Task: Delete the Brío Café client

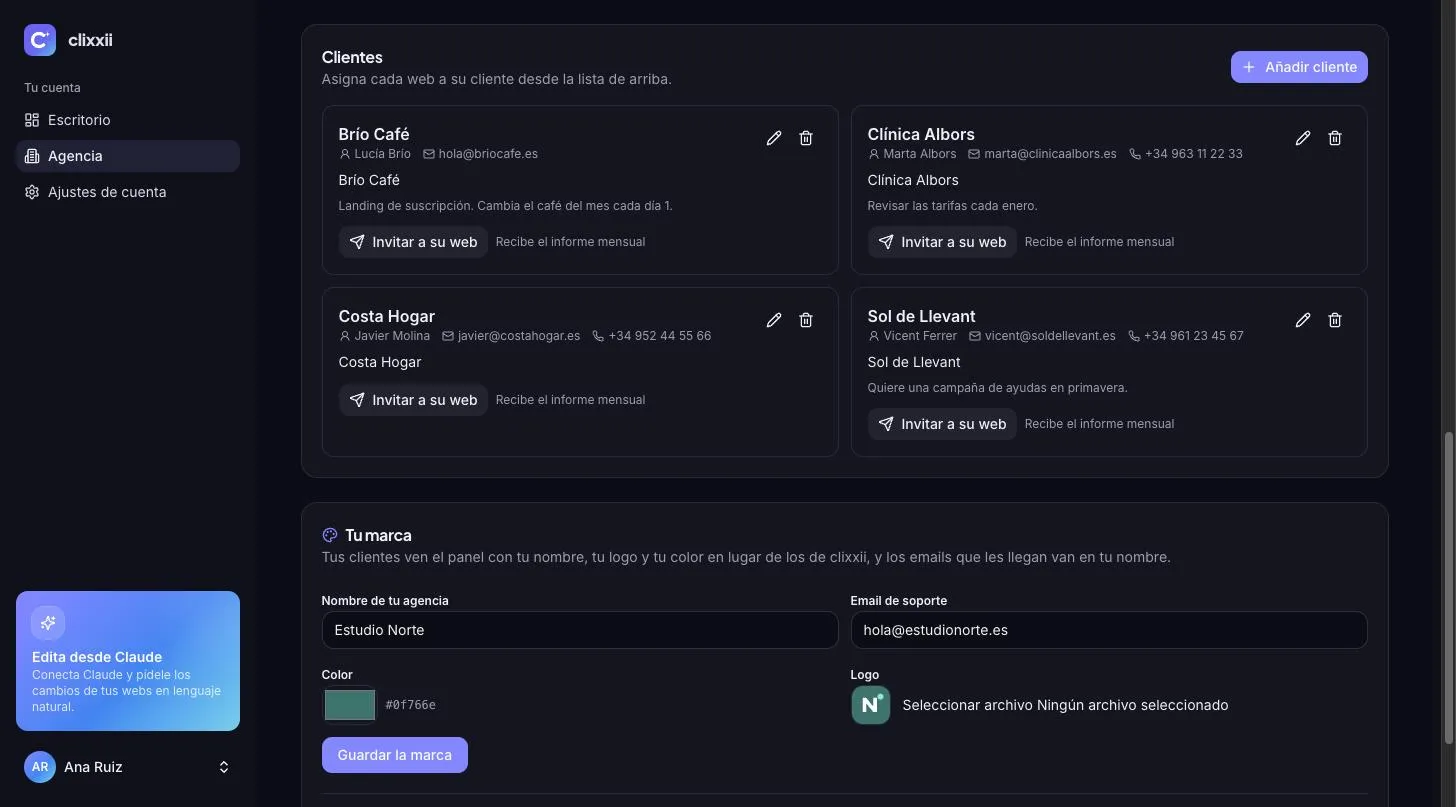Action: (x=806, y=138)
